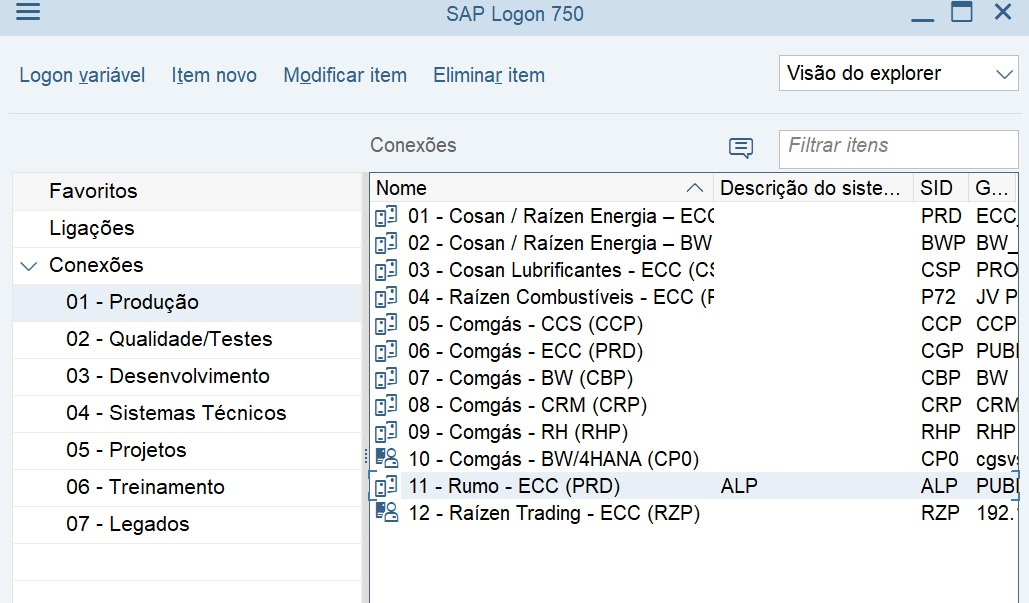1029x603 pixels.
Task: Click connection icon for 11 - Rumo ECC
Action: click(386, 486)
